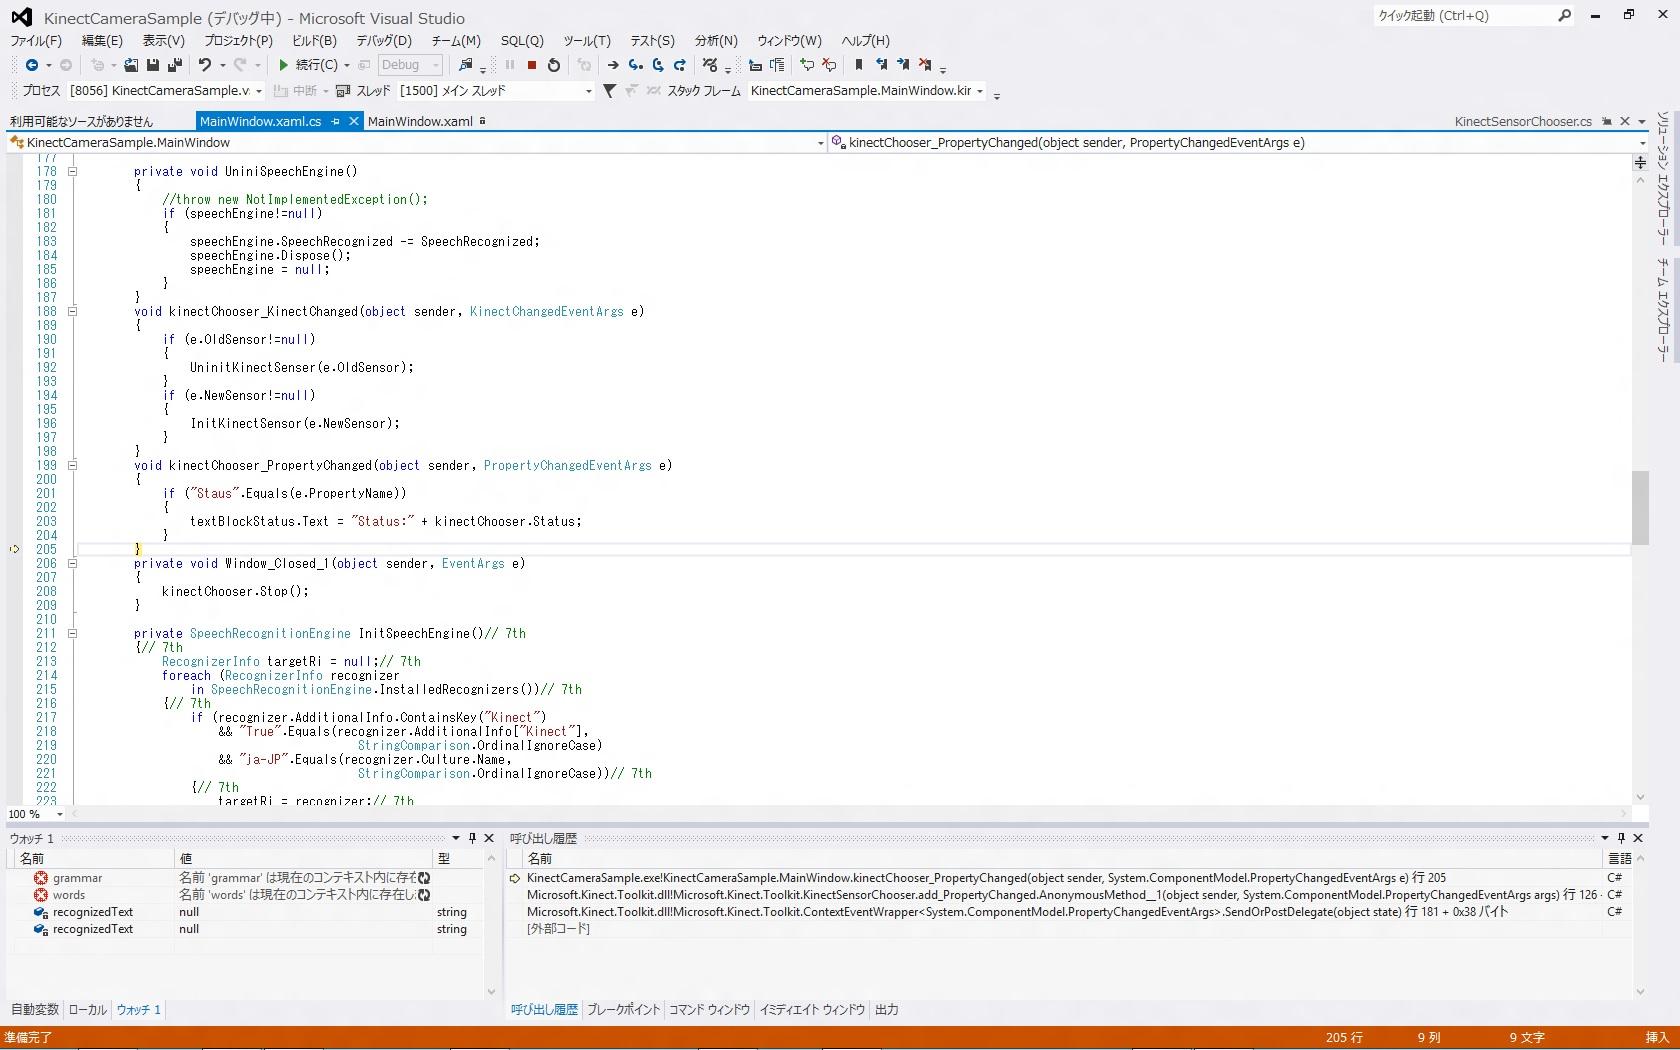Collapse the UniniSpeechEngine method outline
1680x1050 pixels.
click(72, 171)
